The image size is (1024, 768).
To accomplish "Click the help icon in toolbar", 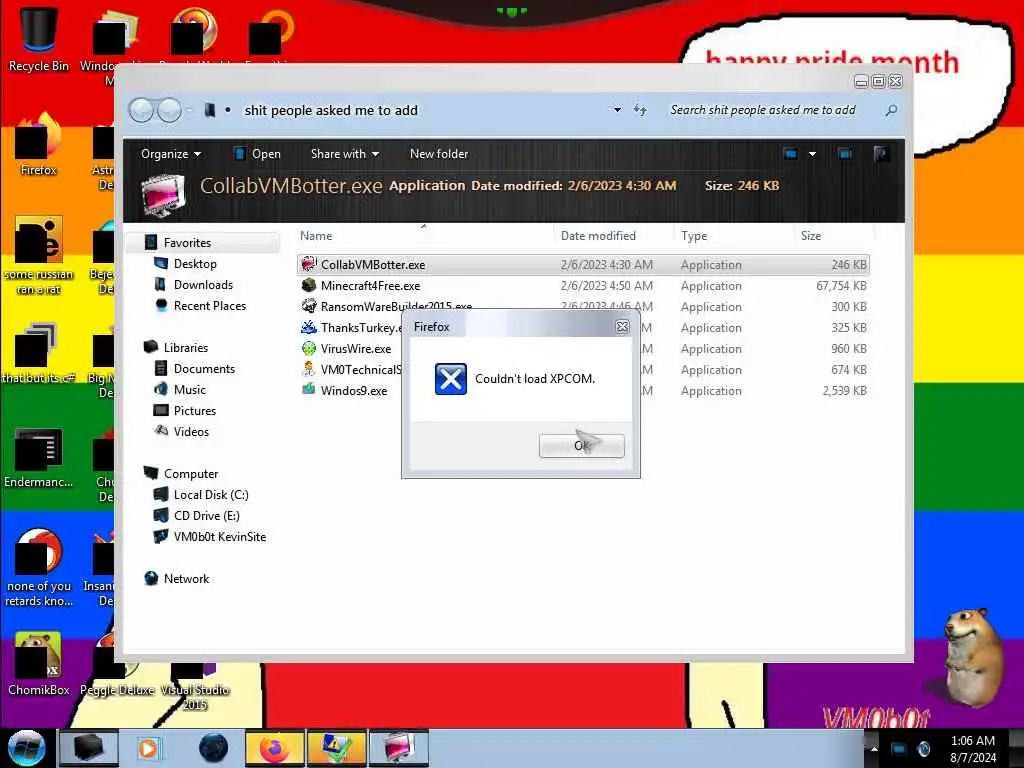I will click(880, 154).
